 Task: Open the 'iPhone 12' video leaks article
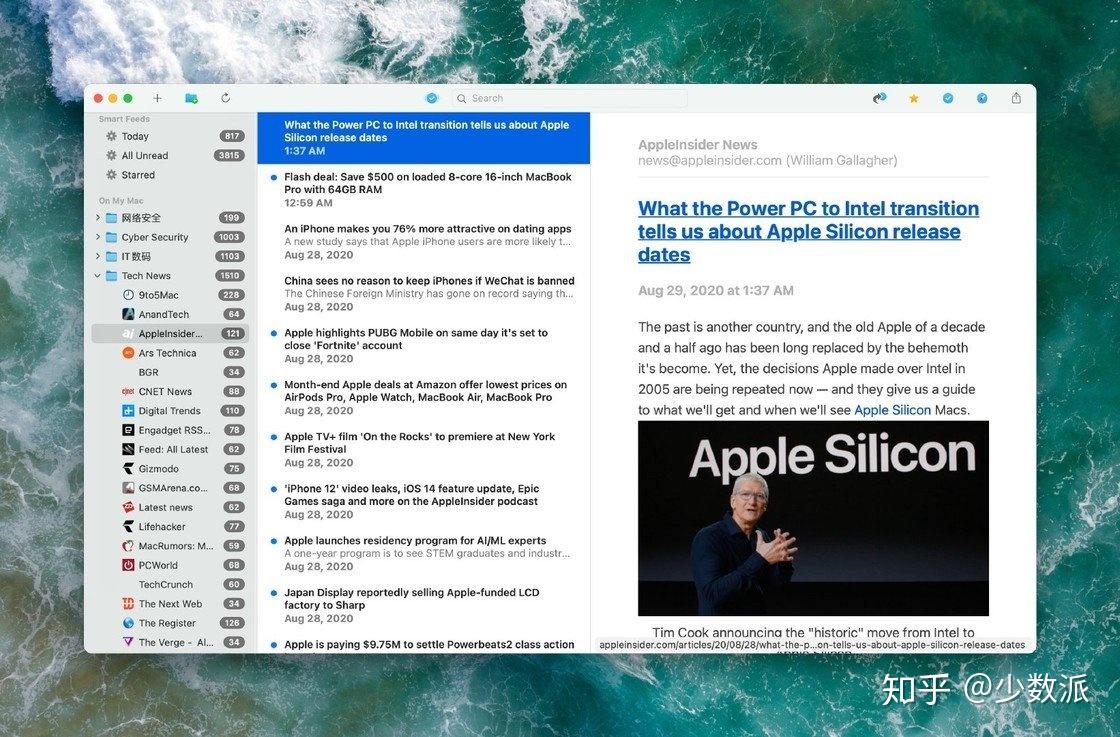pos(424,501)
